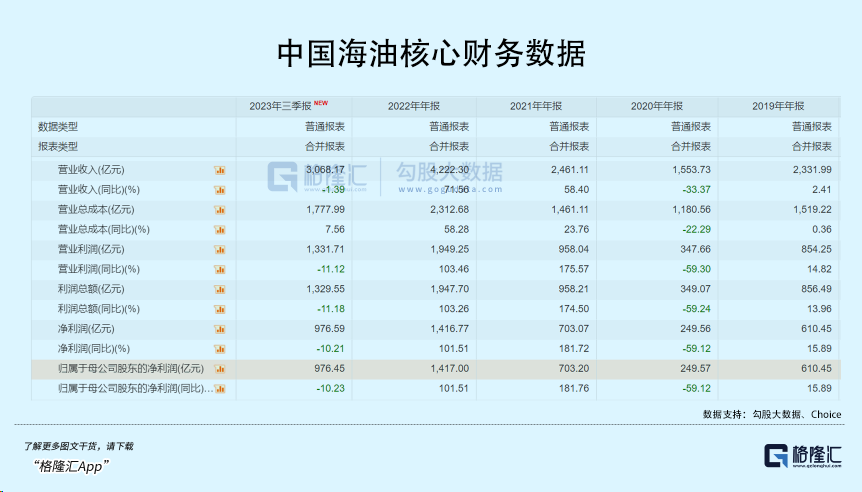Click the chart icon next to 净利润(亿元)
The height and width of the screenshot is (492, 862).
pyautogui.click(x=220, y=328)
